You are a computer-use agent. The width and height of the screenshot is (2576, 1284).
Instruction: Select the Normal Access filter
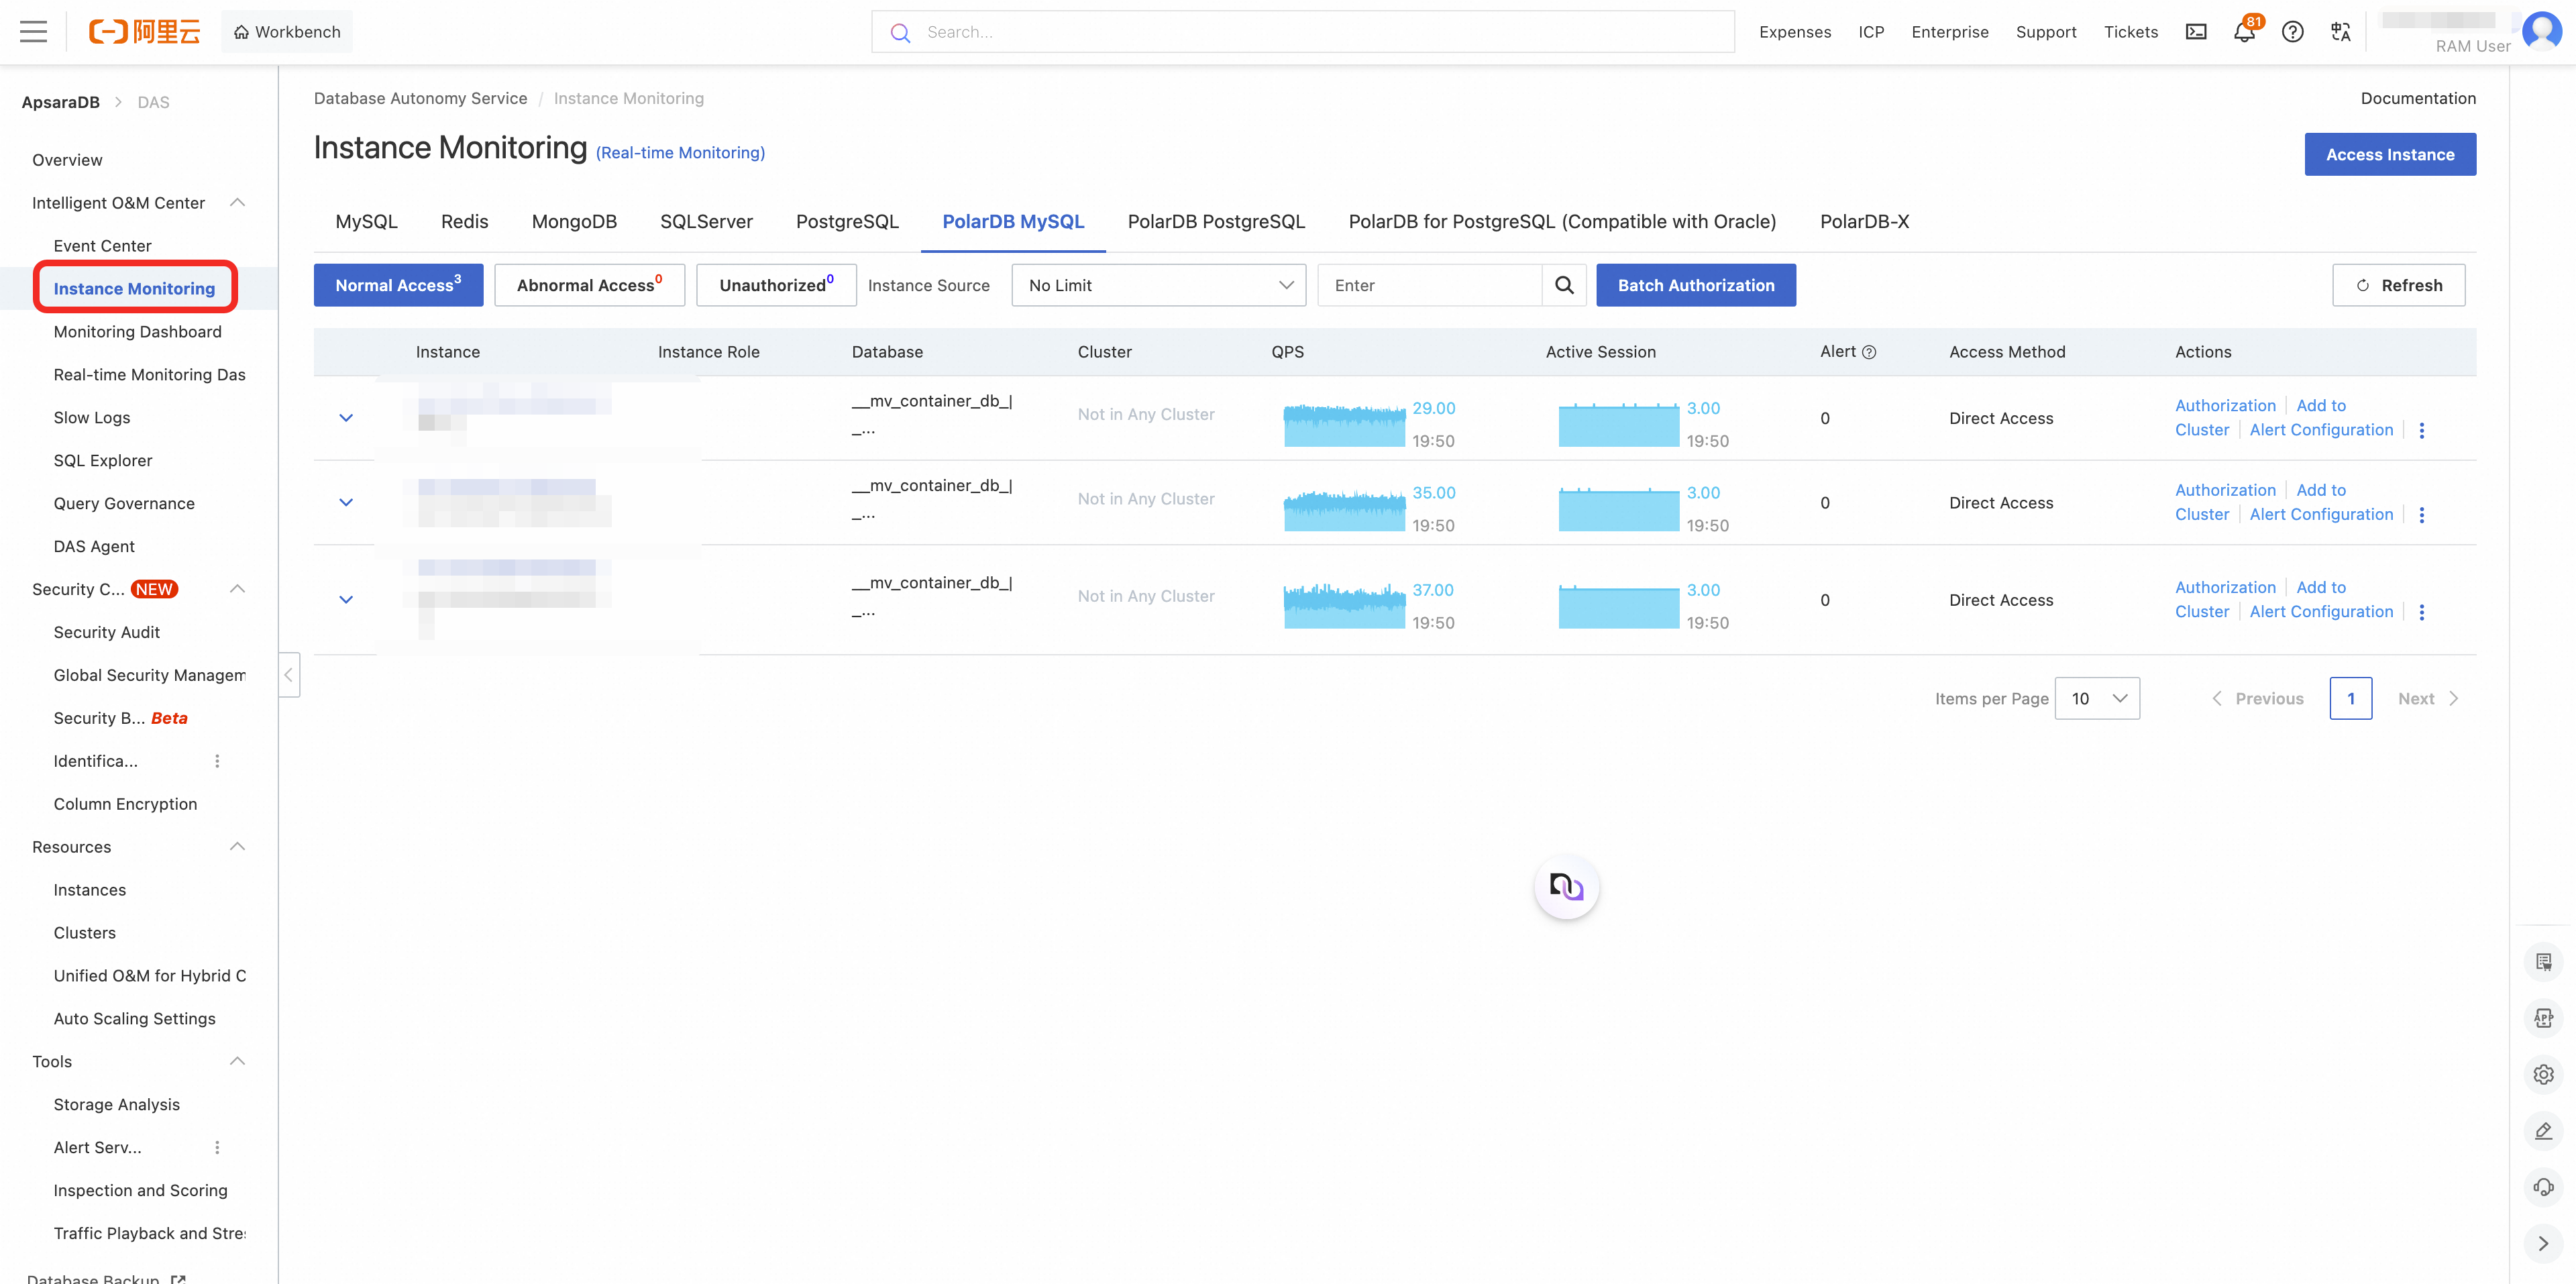(398, 285)
